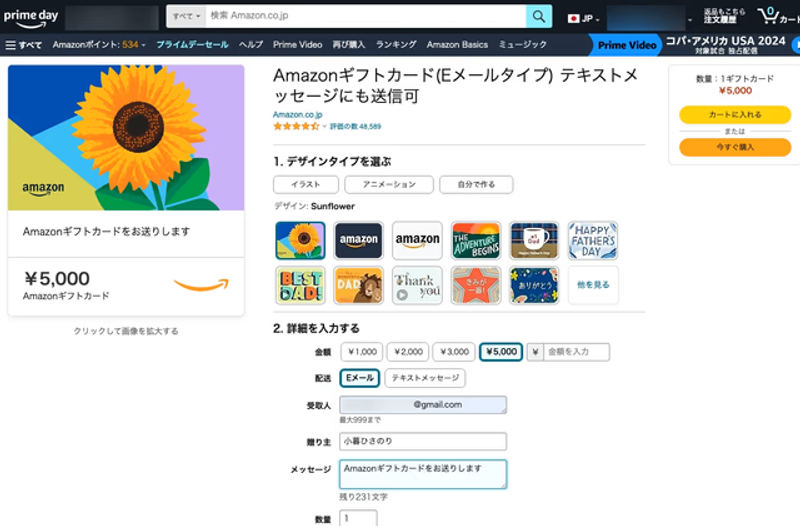This screenshot has width=800, height=526.
Task: Choose the Happy Father's Day design
Action: (x=593, y=241)
